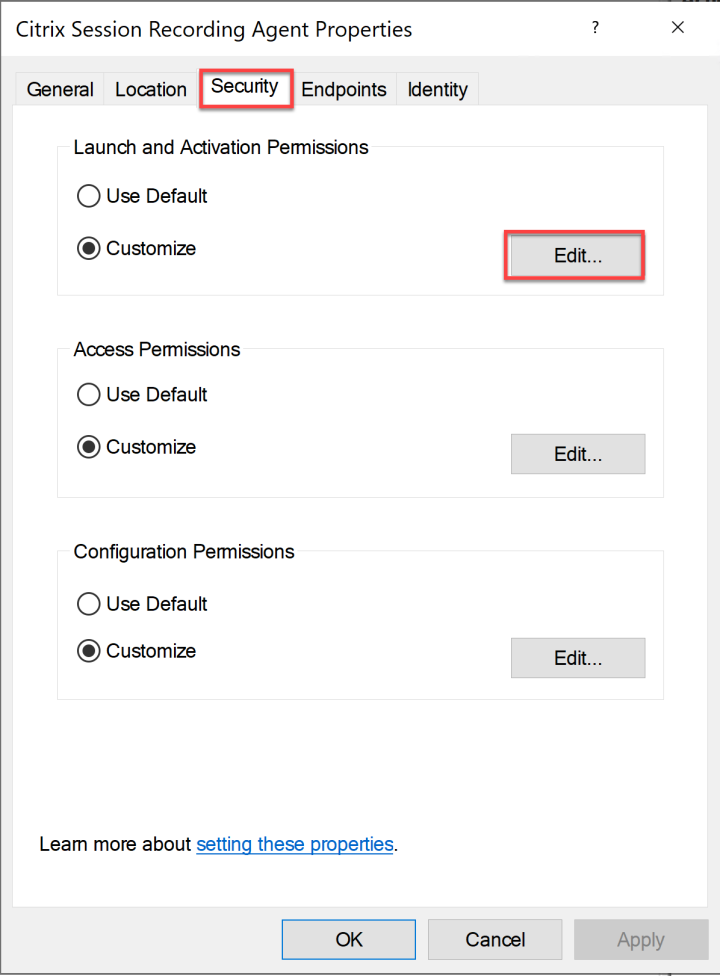Image resolution: width=720 pixels, height=976 pixels.
Task: Cancel the properties dialog
Action: coord(495,939)
